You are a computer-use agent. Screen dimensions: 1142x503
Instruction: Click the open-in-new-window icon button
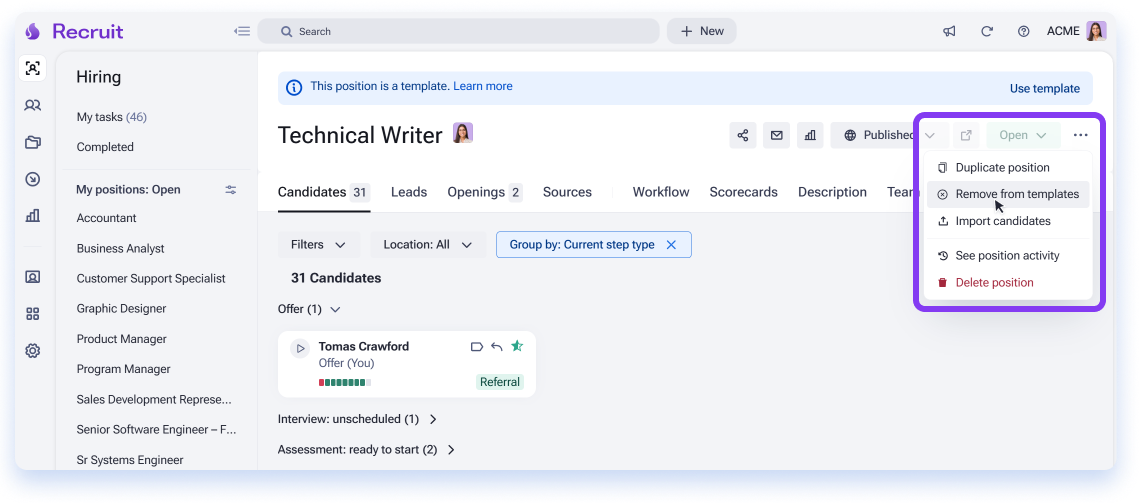(966, 135)
